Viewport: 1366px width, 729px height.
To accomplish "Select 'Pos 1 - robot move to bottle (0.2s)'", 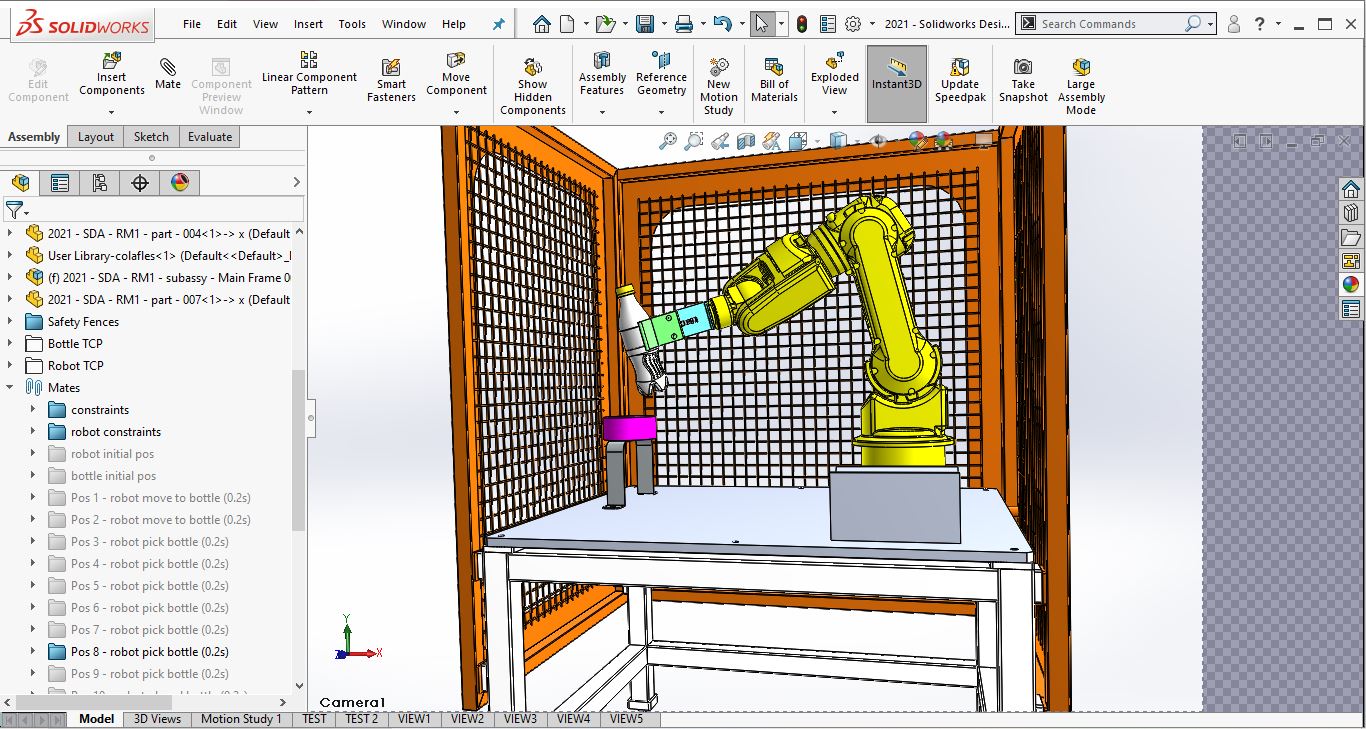I will point(160,498).
